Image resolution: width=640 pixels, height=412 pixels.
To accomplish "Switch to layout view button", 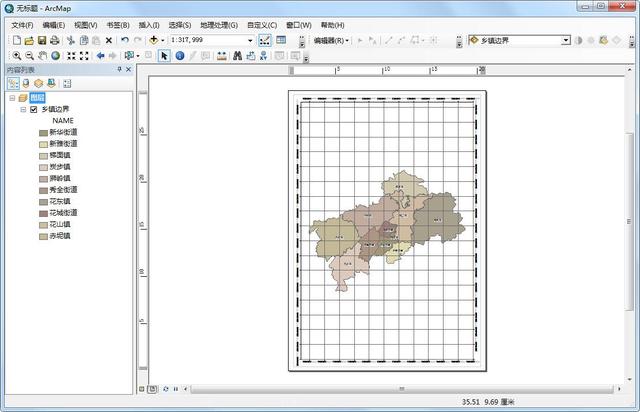I will [x=152, y=389].
